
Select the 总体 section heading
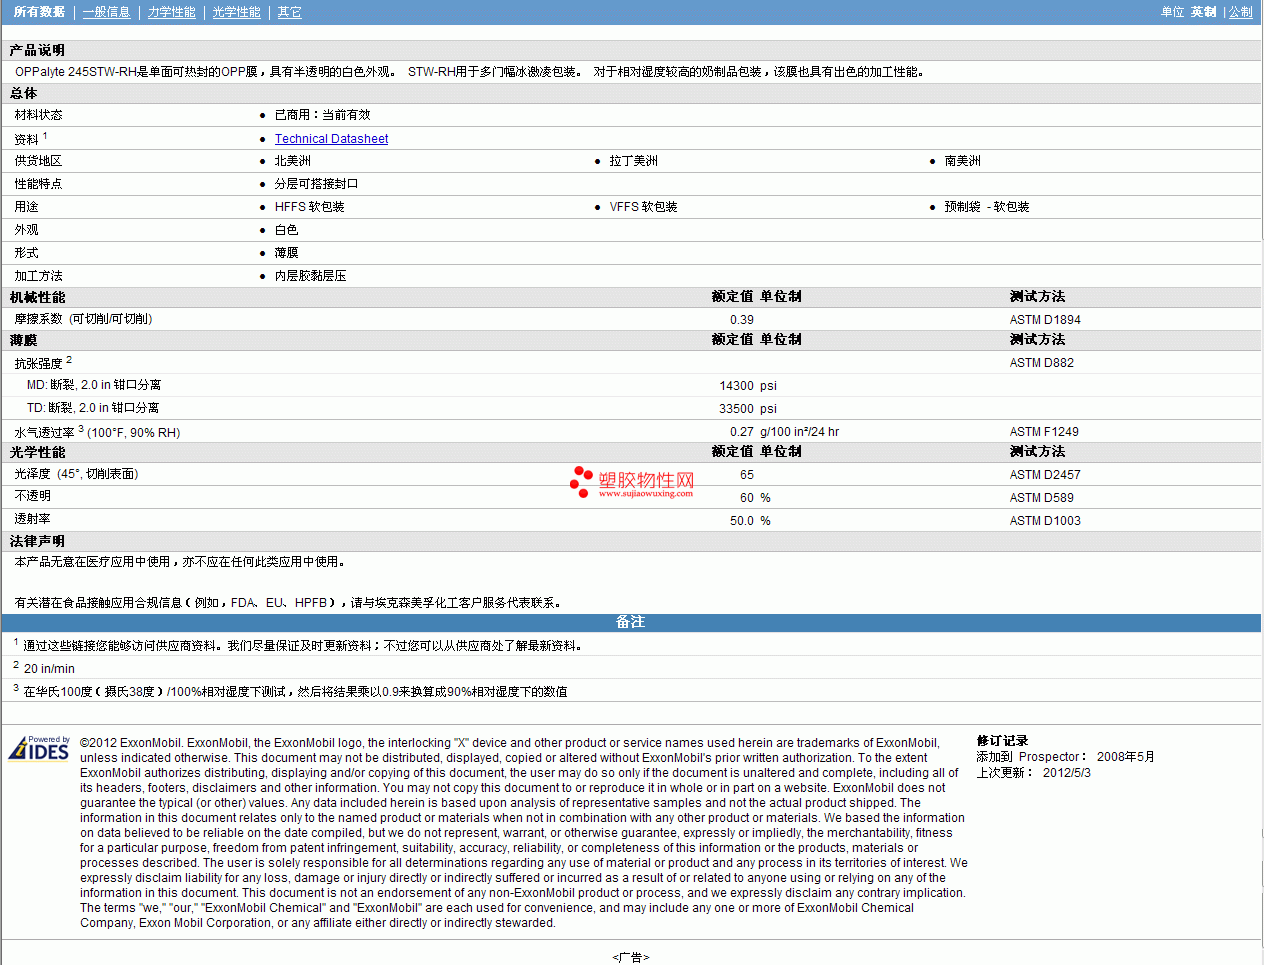point(23,93)
